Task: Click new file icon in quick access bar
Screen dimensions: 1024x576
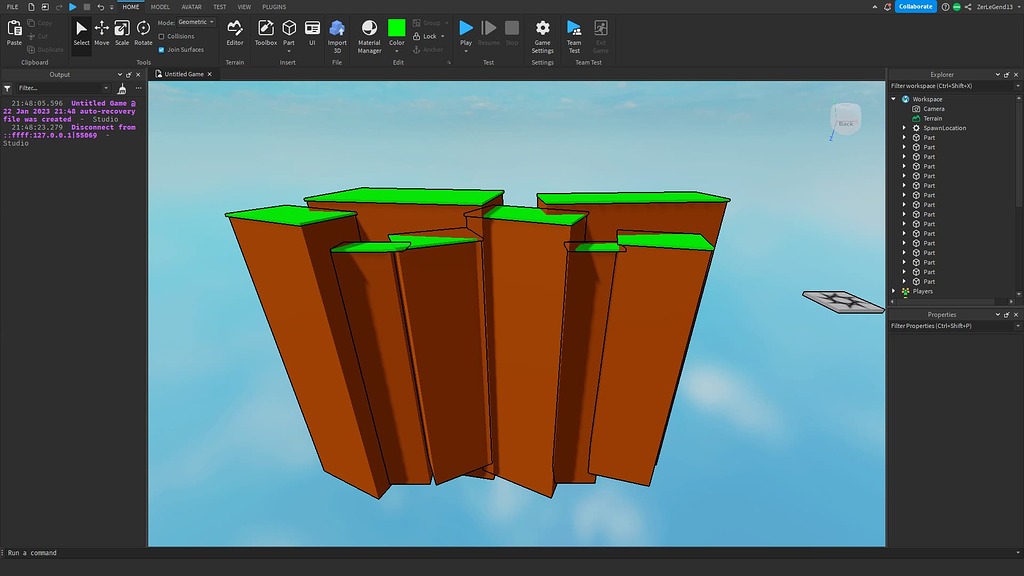Action: tap(31, 7)
